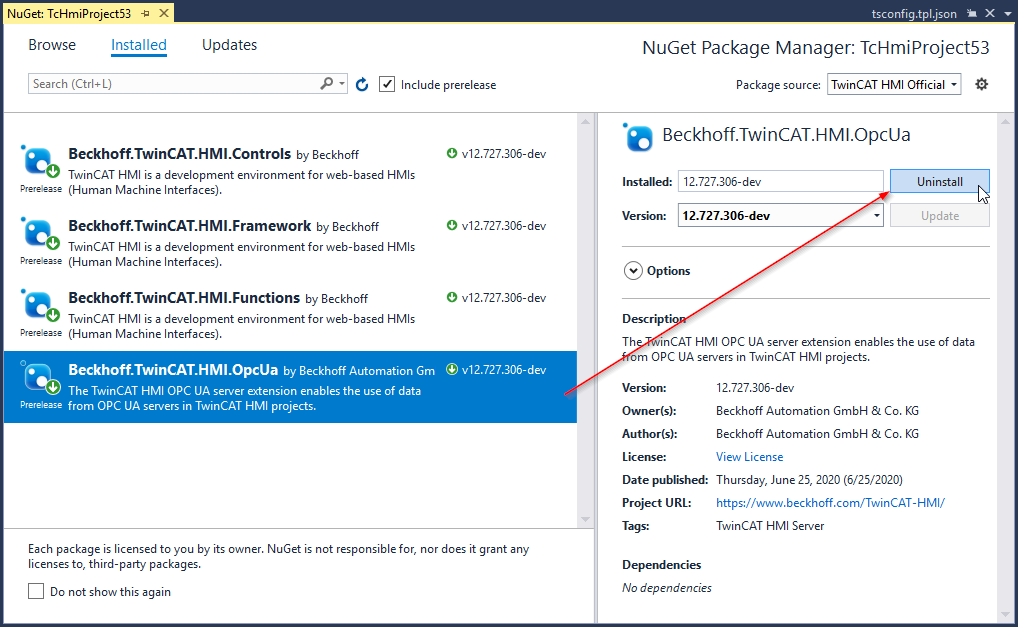Click Beckhoff.TwinCAT.HMI.Controls package icon

coord(40,162)
